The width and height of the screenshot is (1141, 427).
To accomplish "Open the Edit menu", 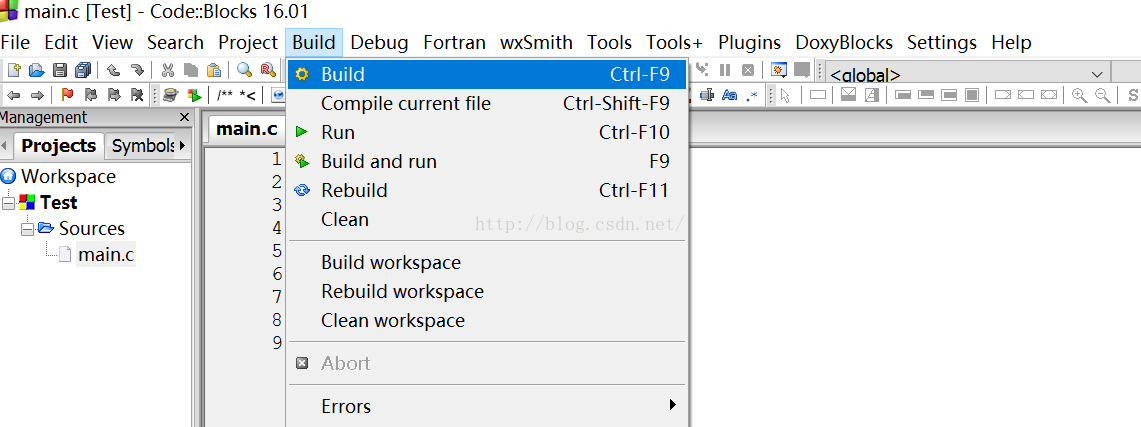I will pyautogui.click(x=61, y=43).
